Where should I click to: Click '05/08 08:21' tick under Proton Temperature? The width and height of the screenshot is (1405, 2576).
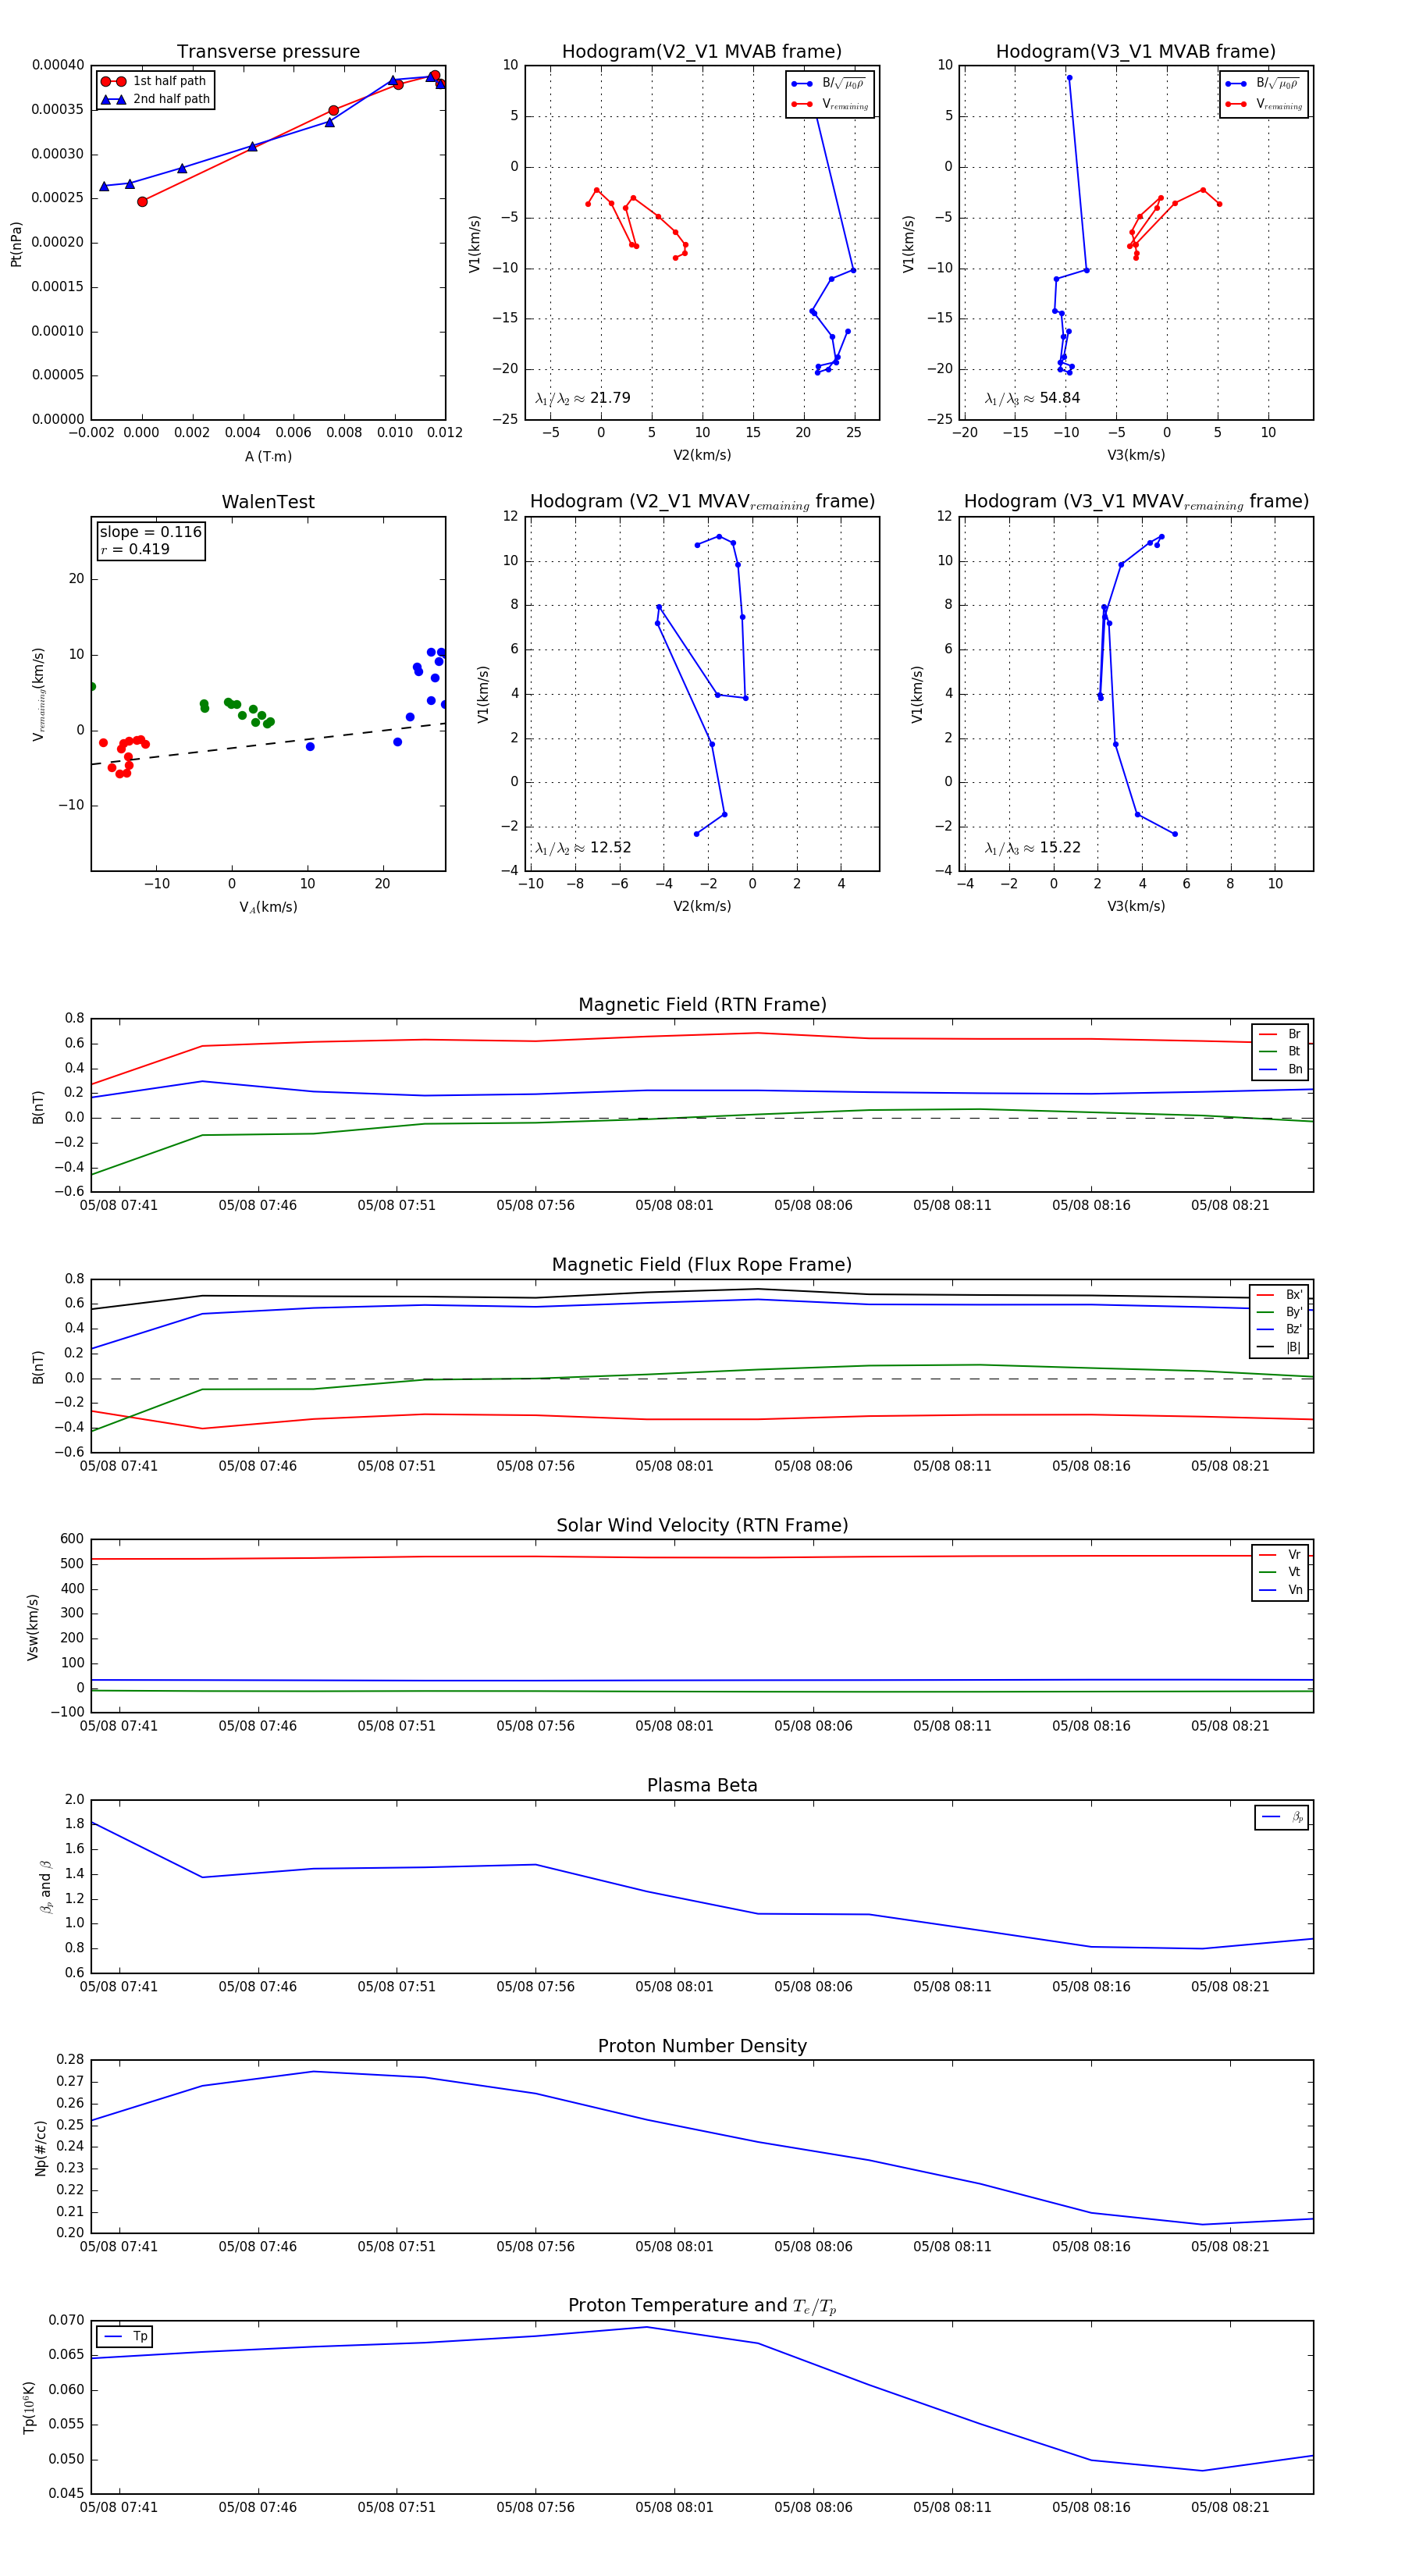pyautogui.click(x=1230, y=2507)
